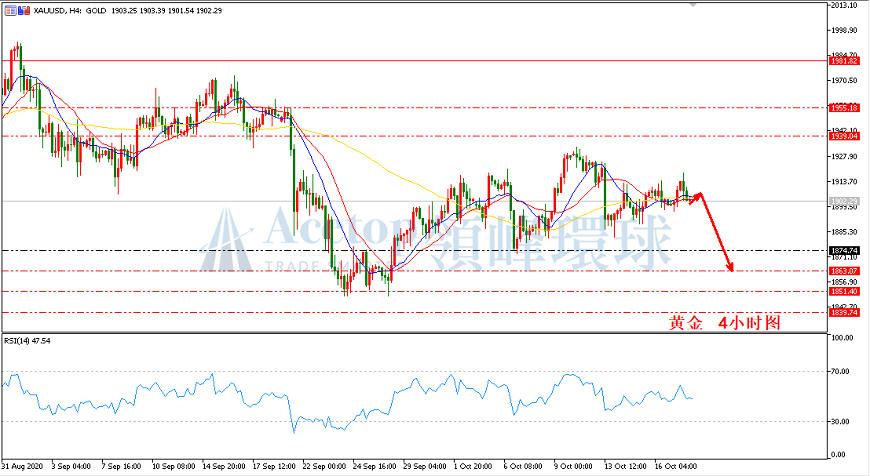Click the 22 Sep 00:00 time axis label
This screenshot has height=476, width=870.
pyautogui.click(x=325, y=466)
